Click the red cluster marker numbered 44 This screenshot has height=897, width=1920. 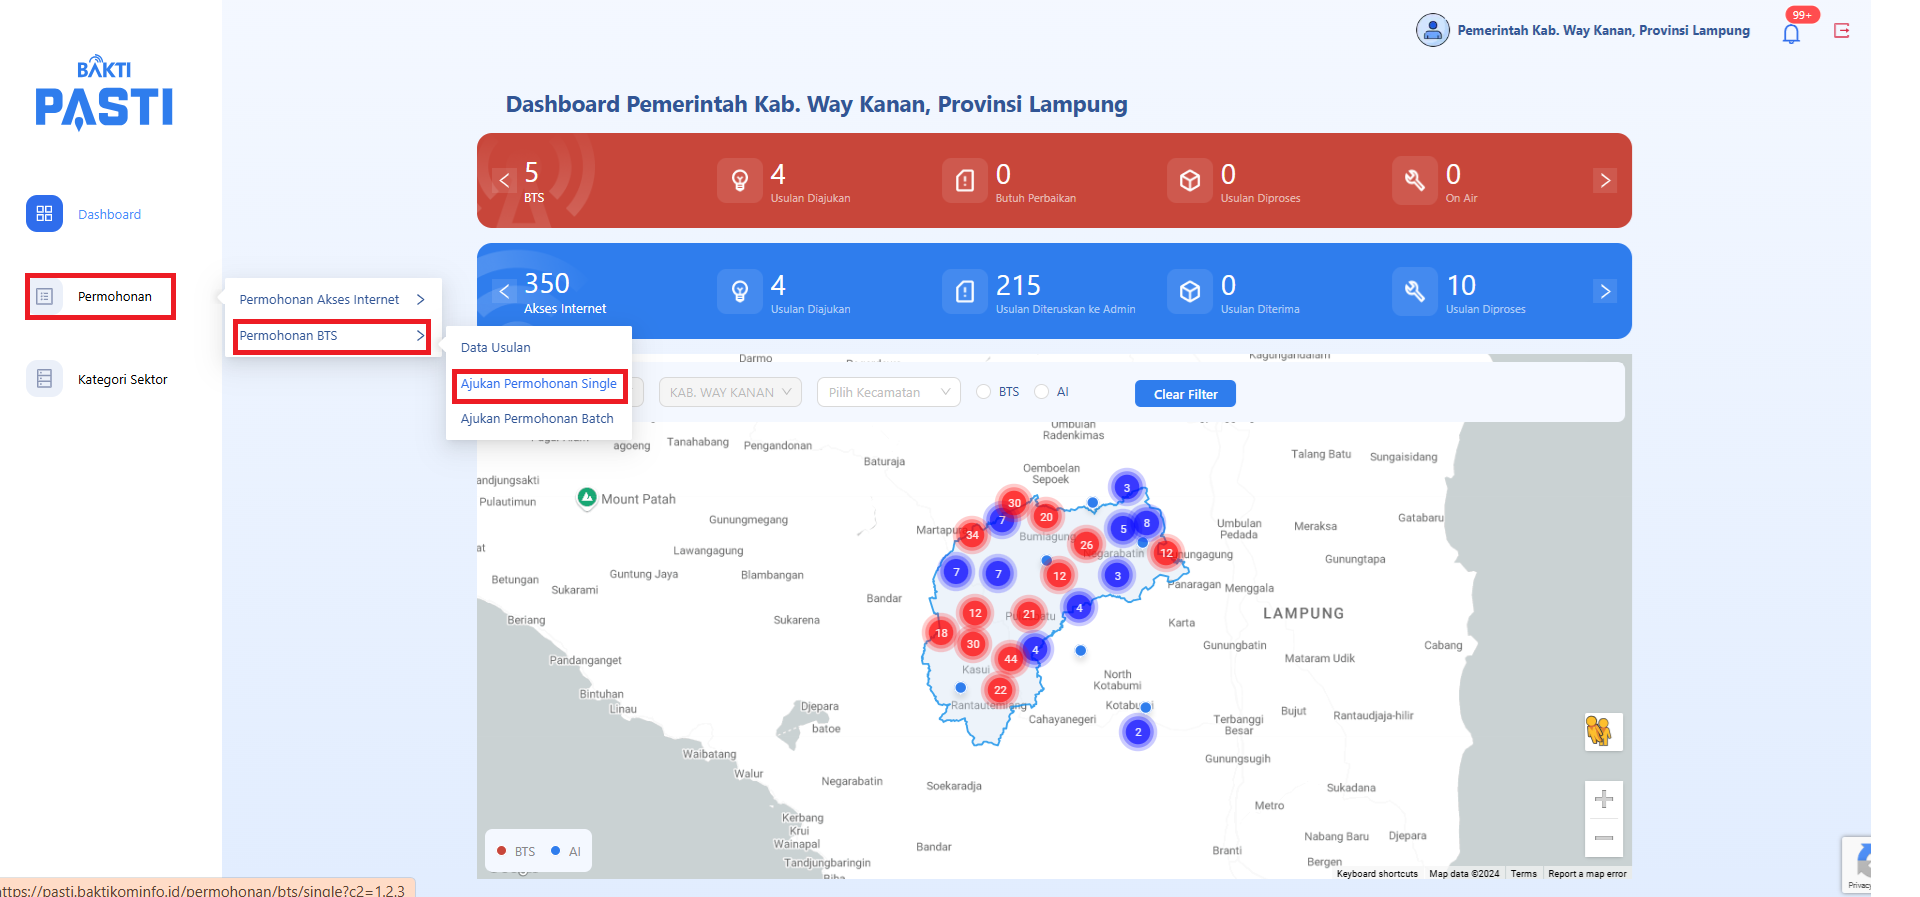point(1011,659)
